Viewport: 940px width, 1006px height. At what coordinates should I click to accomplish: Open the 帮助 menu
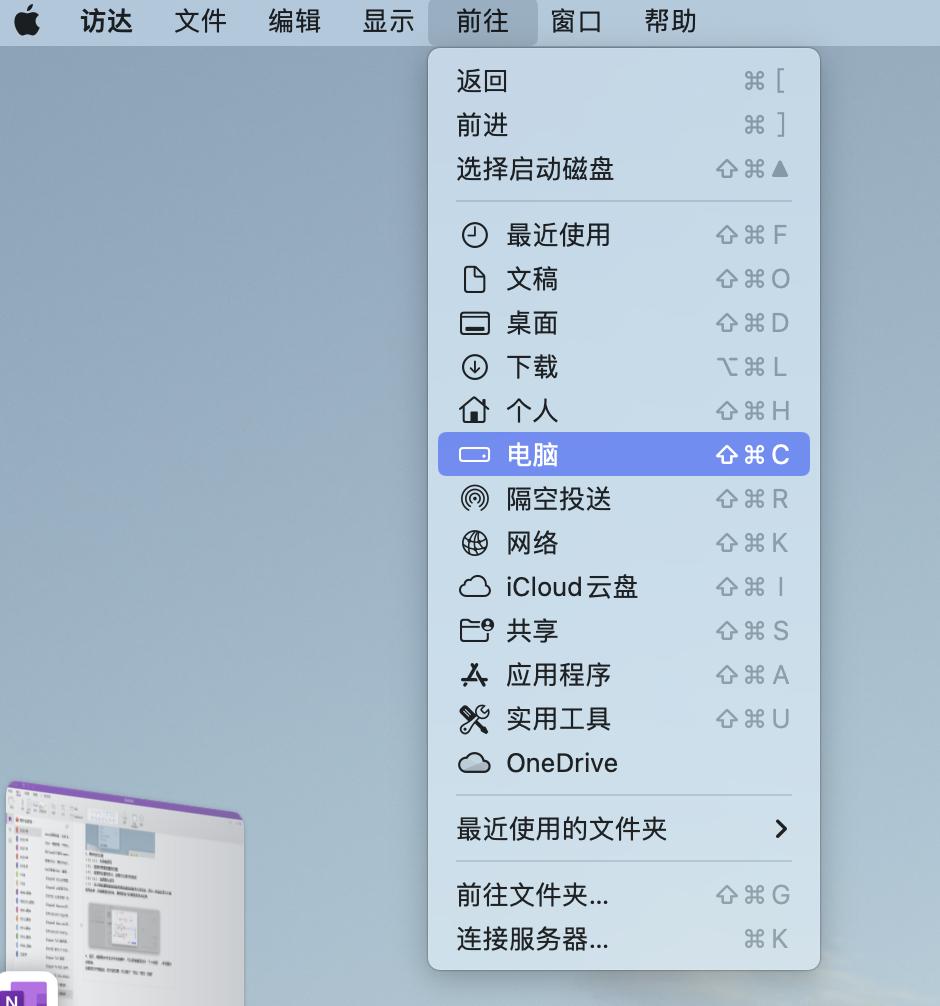click(x=670, y=22)
